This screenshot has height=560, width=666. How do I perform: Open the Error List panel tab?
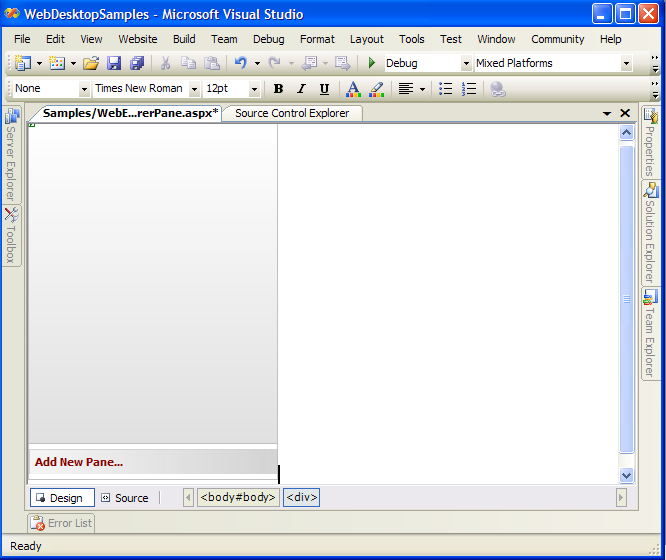pos(62,523)
